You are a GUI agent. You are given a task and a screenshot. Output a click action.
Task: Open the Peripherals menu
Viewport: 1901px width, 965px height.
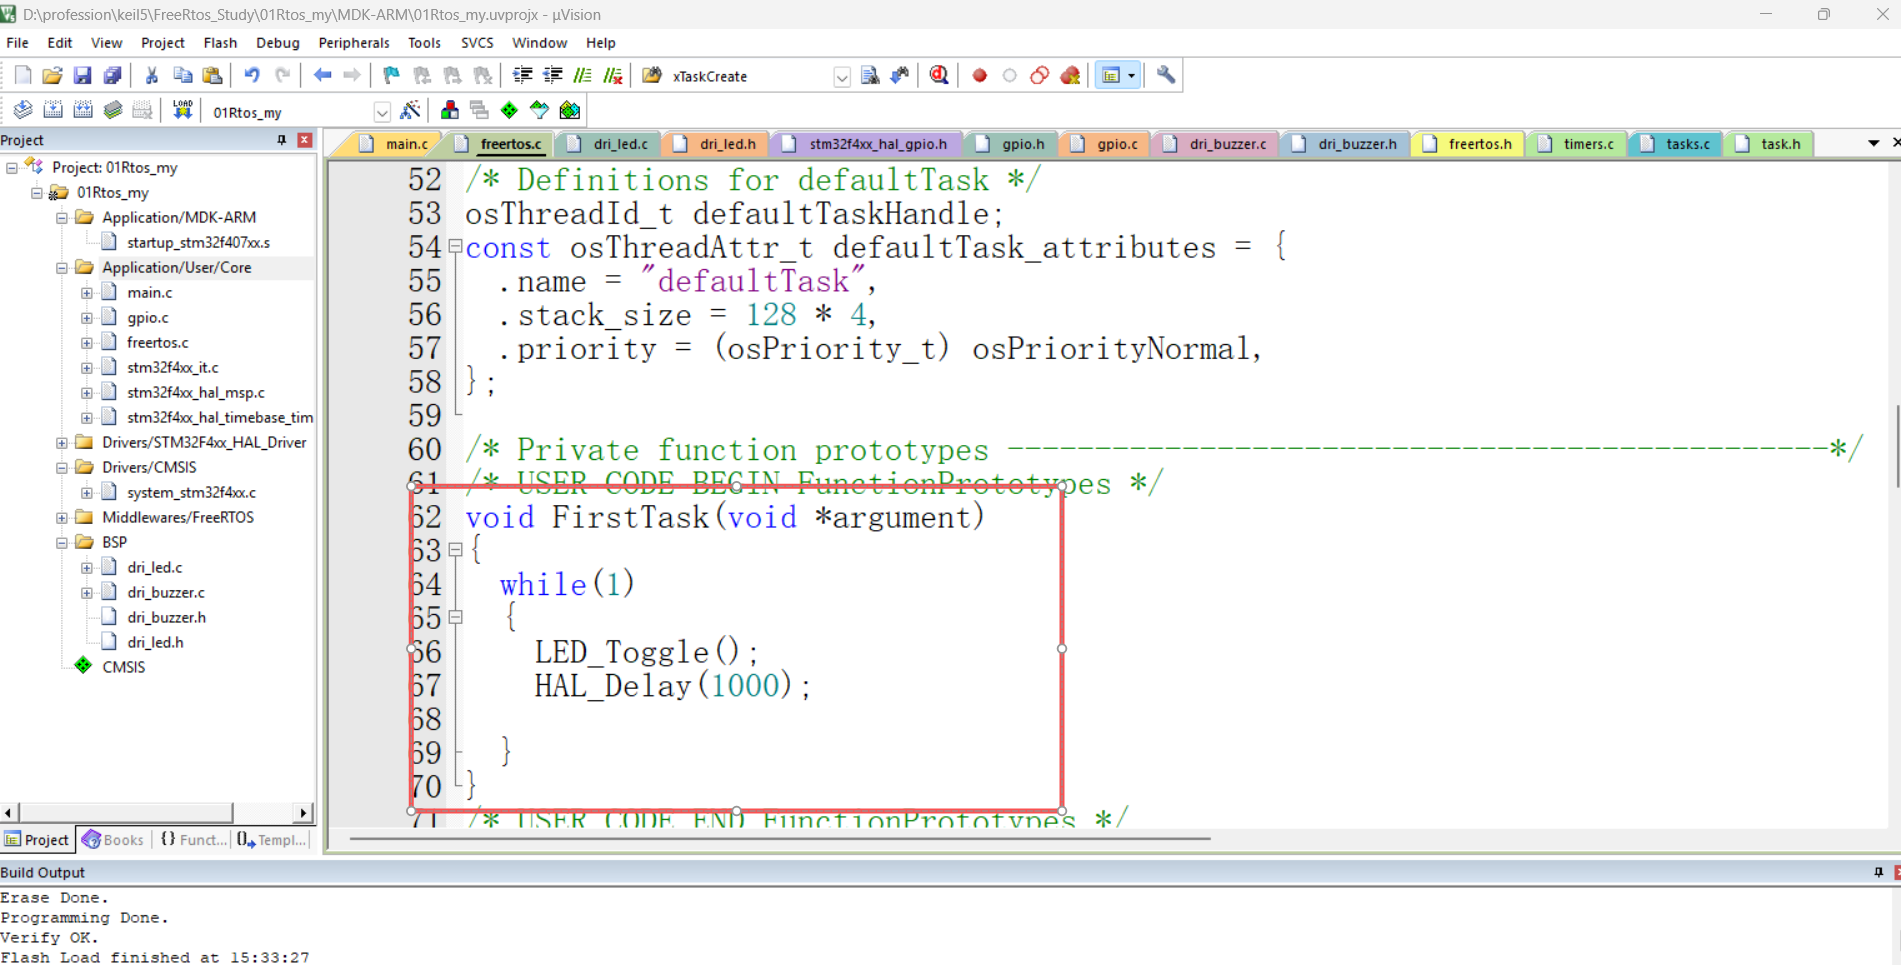coord(354,43)
